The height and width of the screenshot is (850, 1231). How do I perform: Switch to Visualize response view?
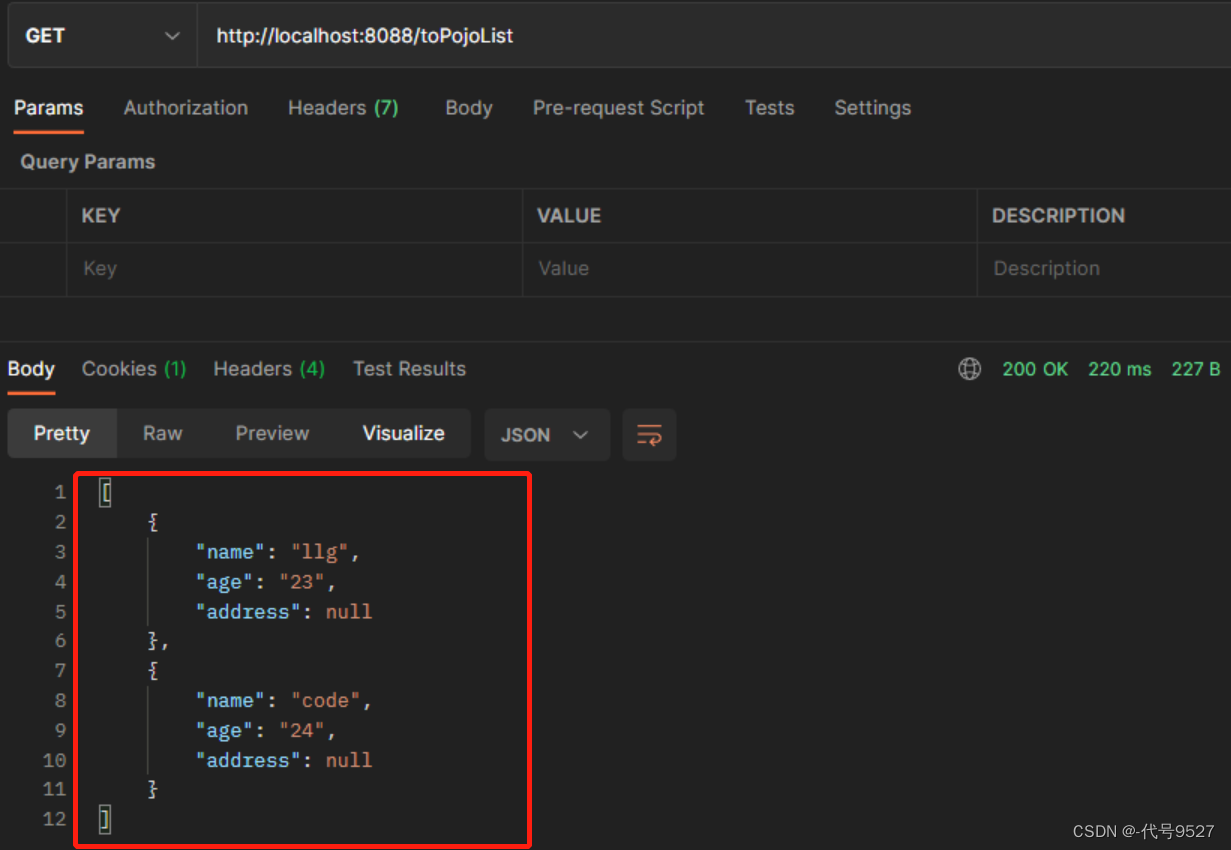[x=403, y=434]
